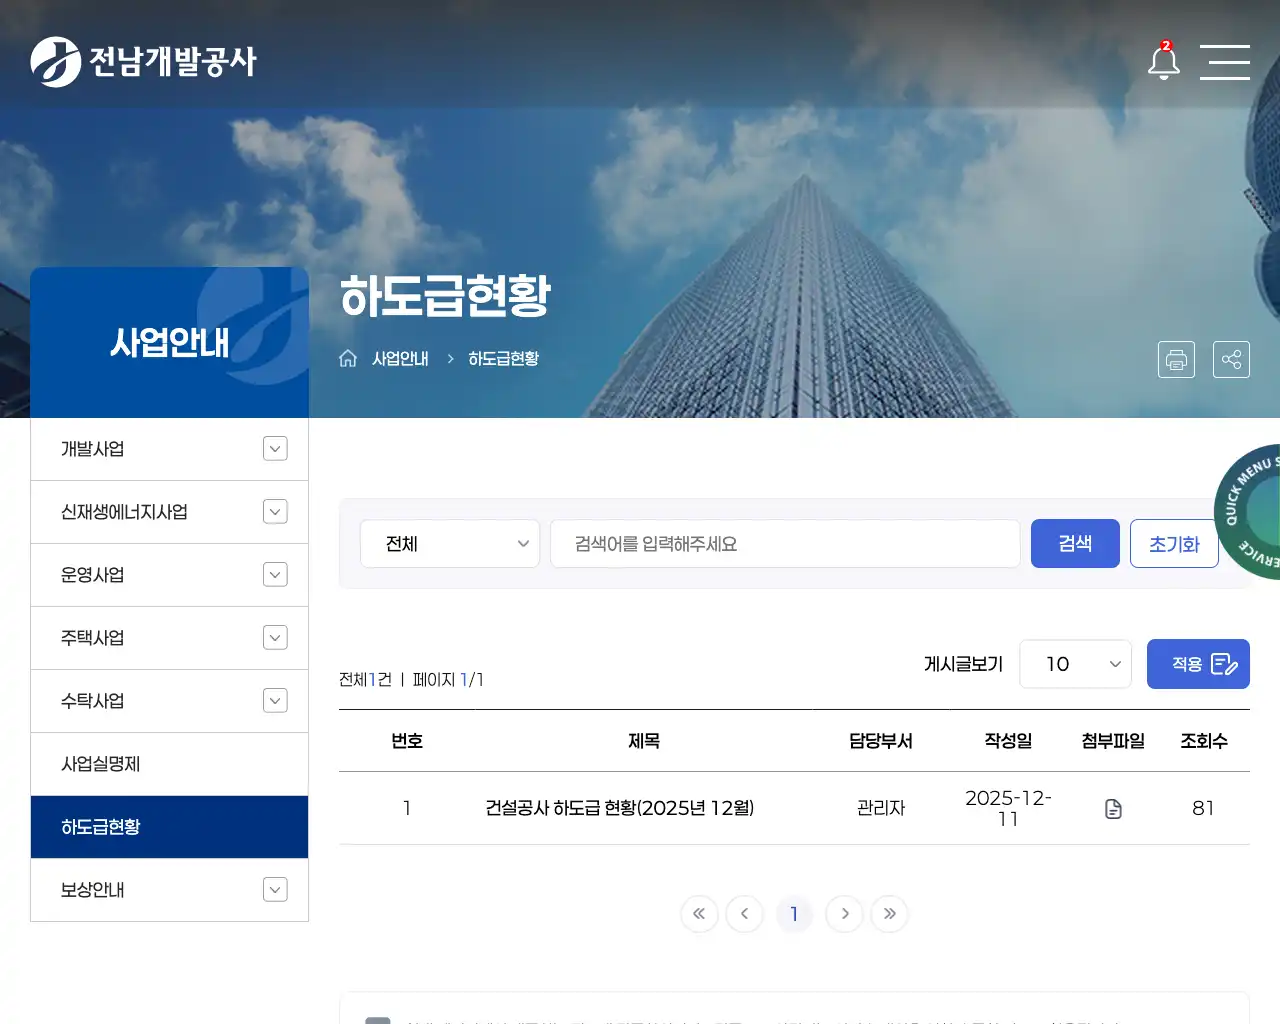Viewport: 1280px width, 1024px height.
Task: Select 사업실명제 in the sidebar
Action: point(169,764)
